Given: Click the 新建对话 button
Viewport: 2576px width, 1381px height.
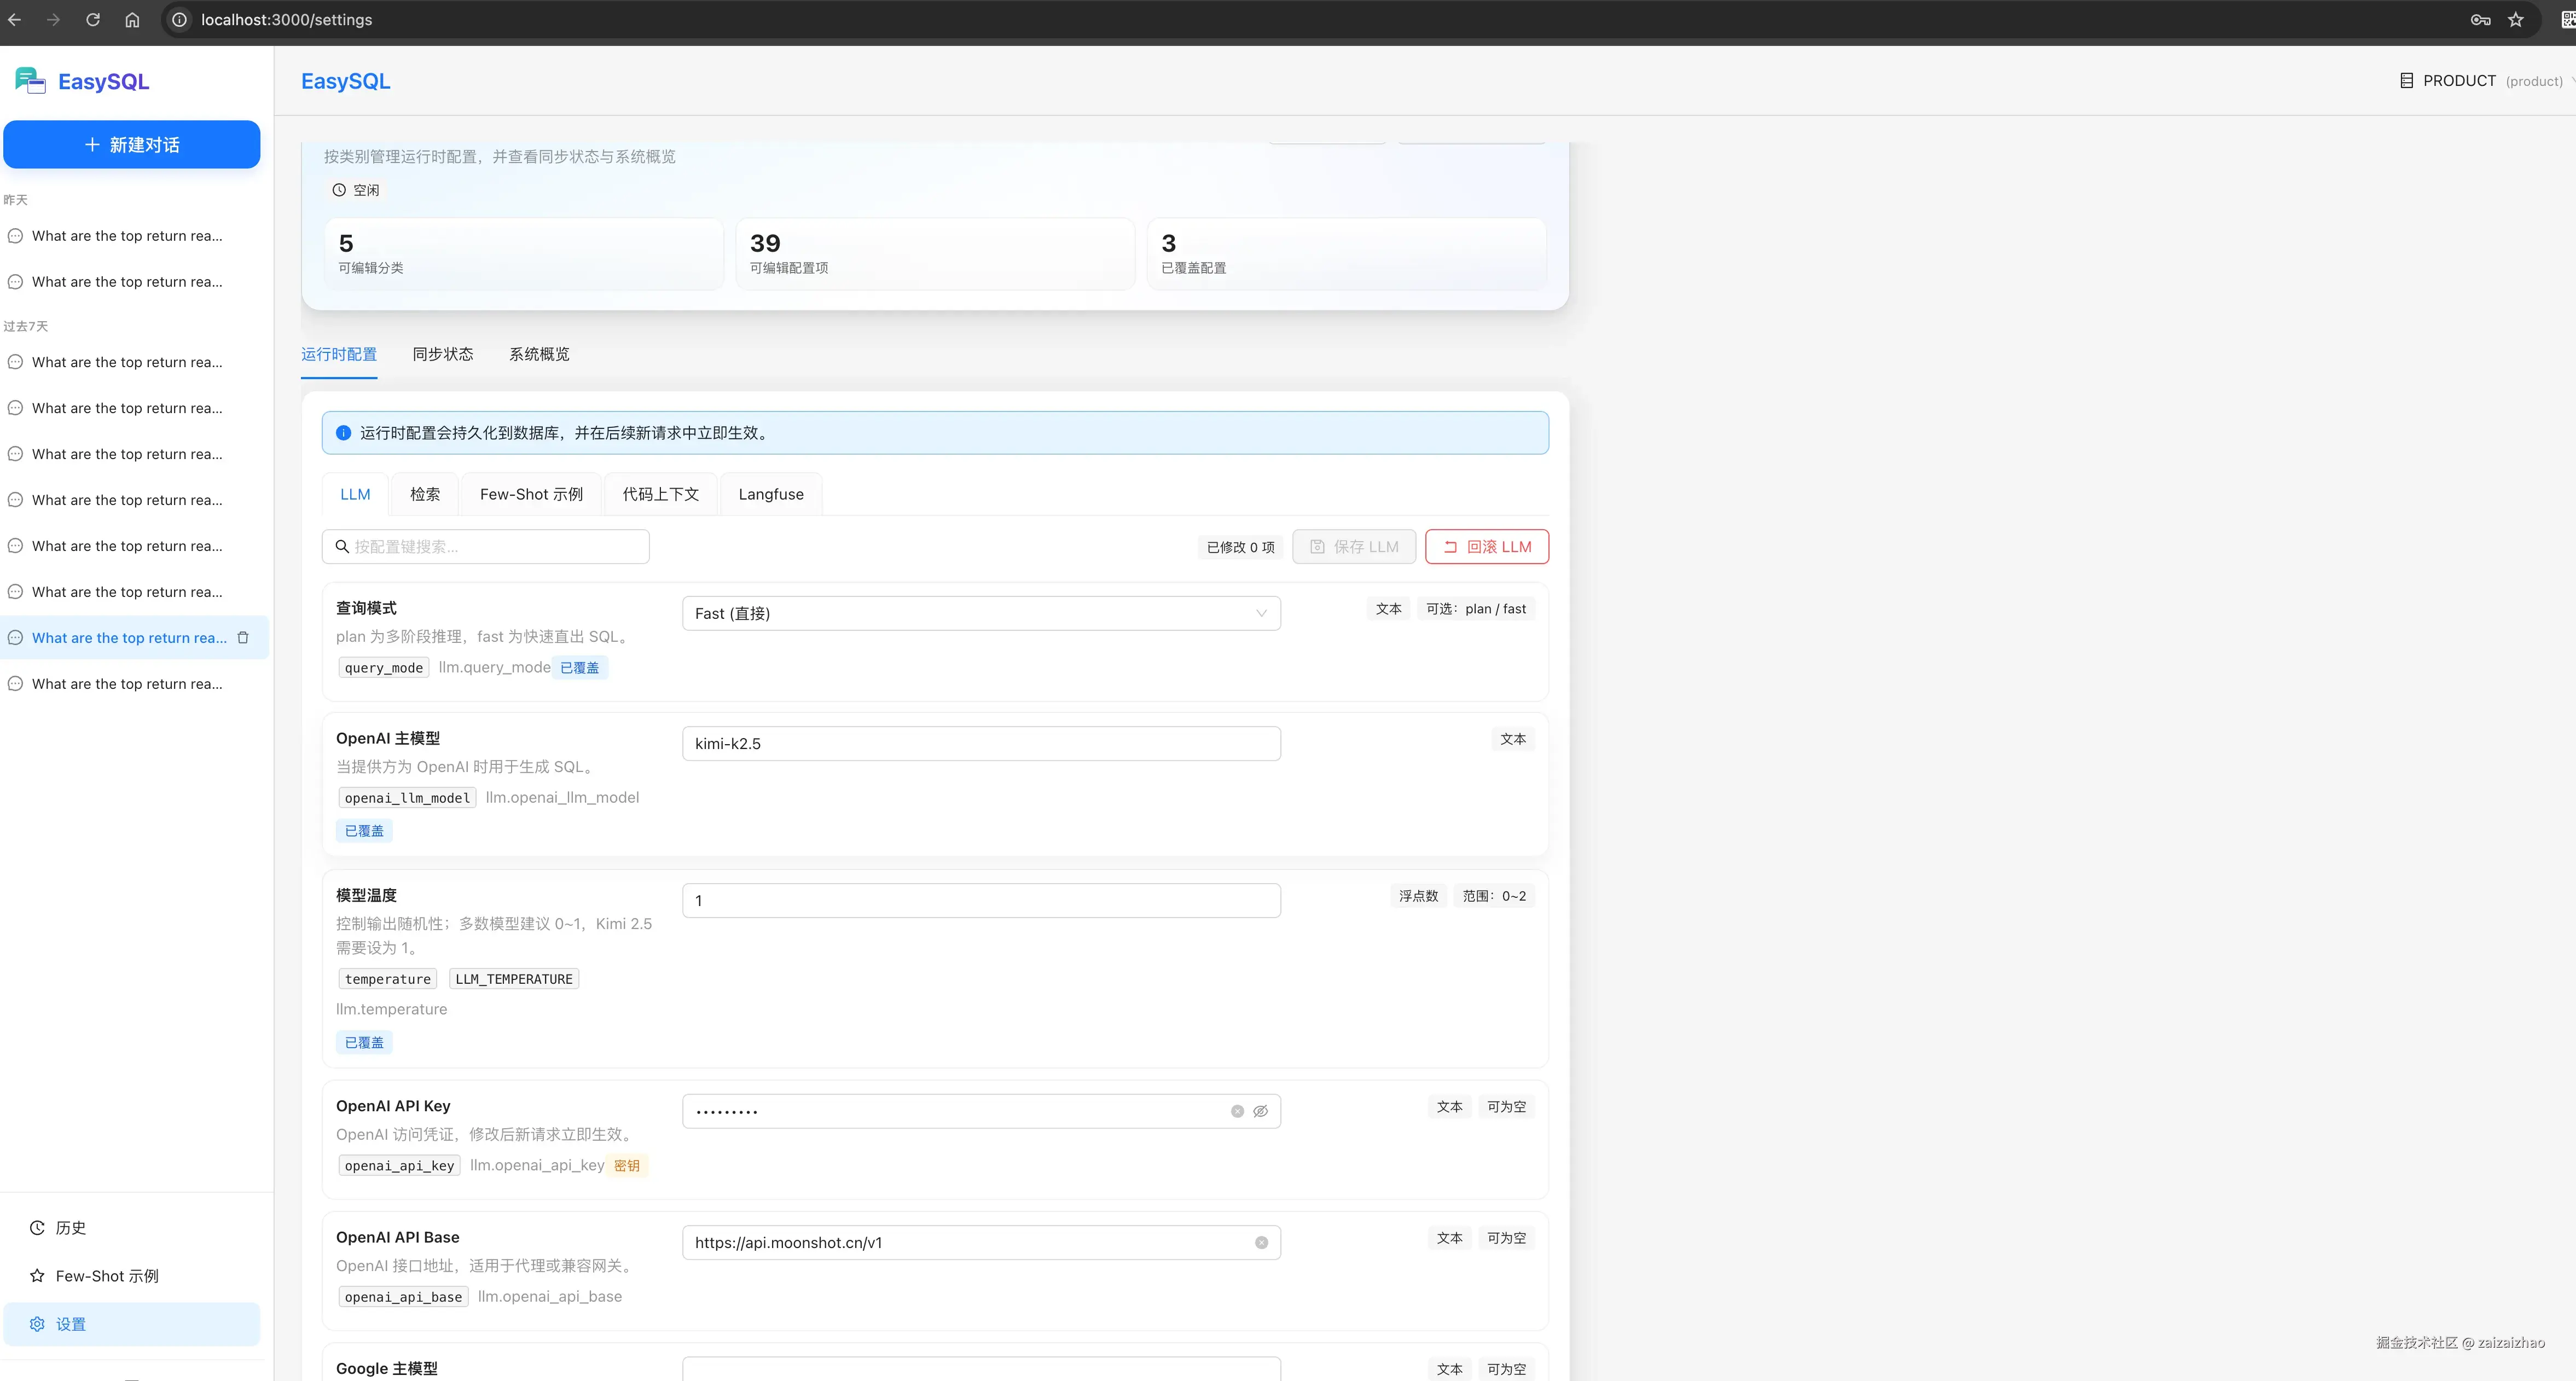Looking at the screenshot, I should pos(132,145).
